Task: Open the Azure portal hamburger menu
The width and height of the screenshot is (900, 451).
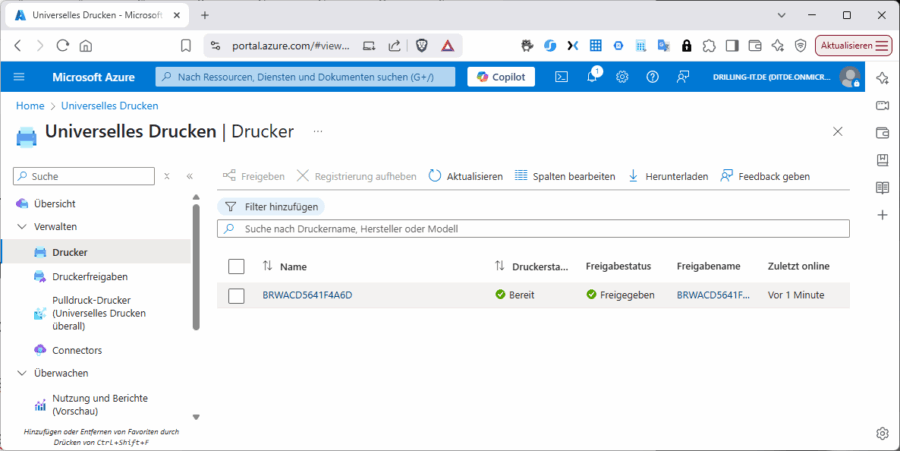Action: click(x=19, y=77)
